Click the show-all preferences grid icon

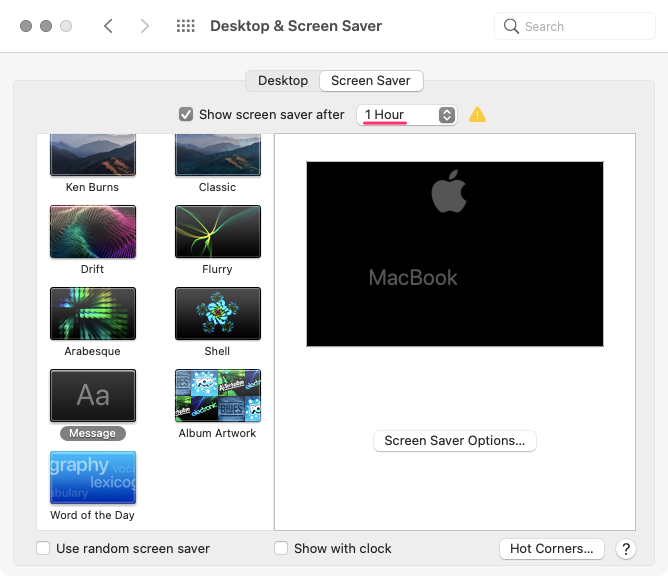click(185, 26)
